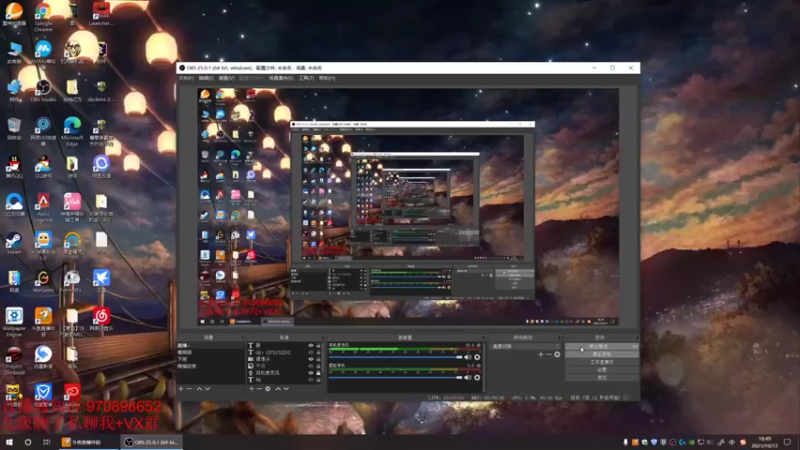Screen dimensions: 800x450
Task: Click the Audio Mixer vertical scrollbar
Action: pyautogui.click(x=484, y=367)
